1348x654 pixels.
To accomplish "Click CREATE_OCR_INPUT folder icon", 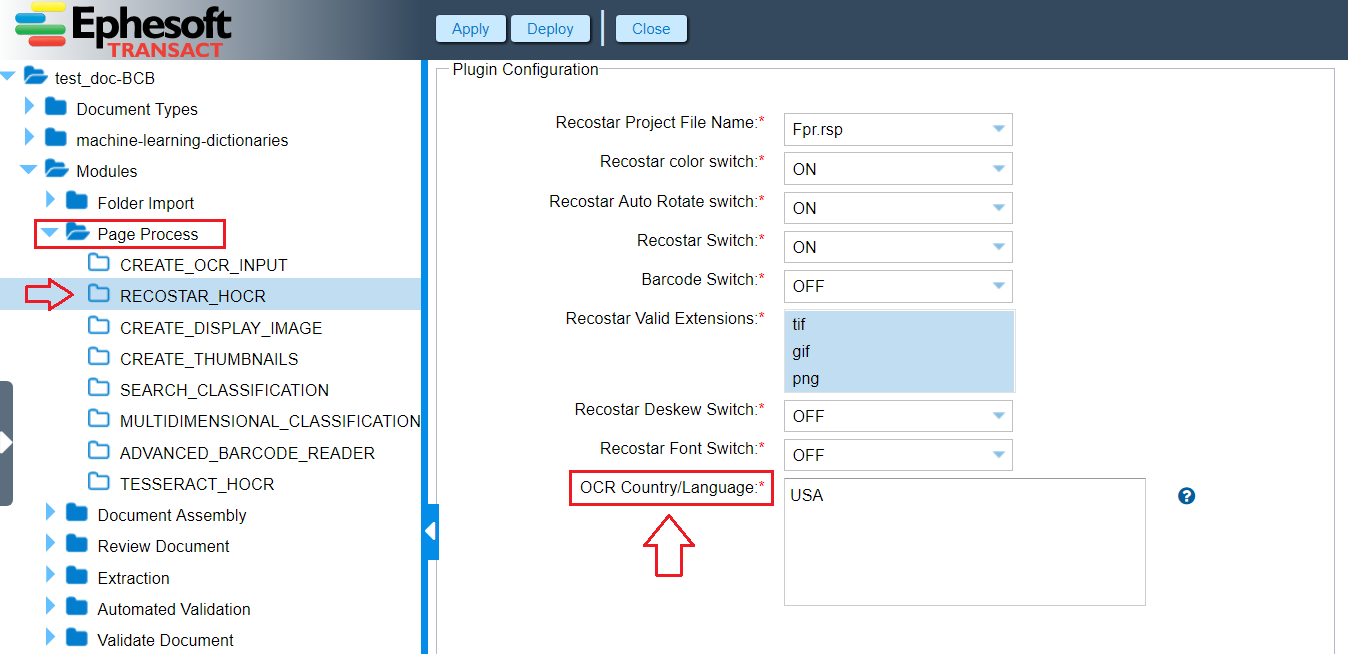I will (98, 264).
